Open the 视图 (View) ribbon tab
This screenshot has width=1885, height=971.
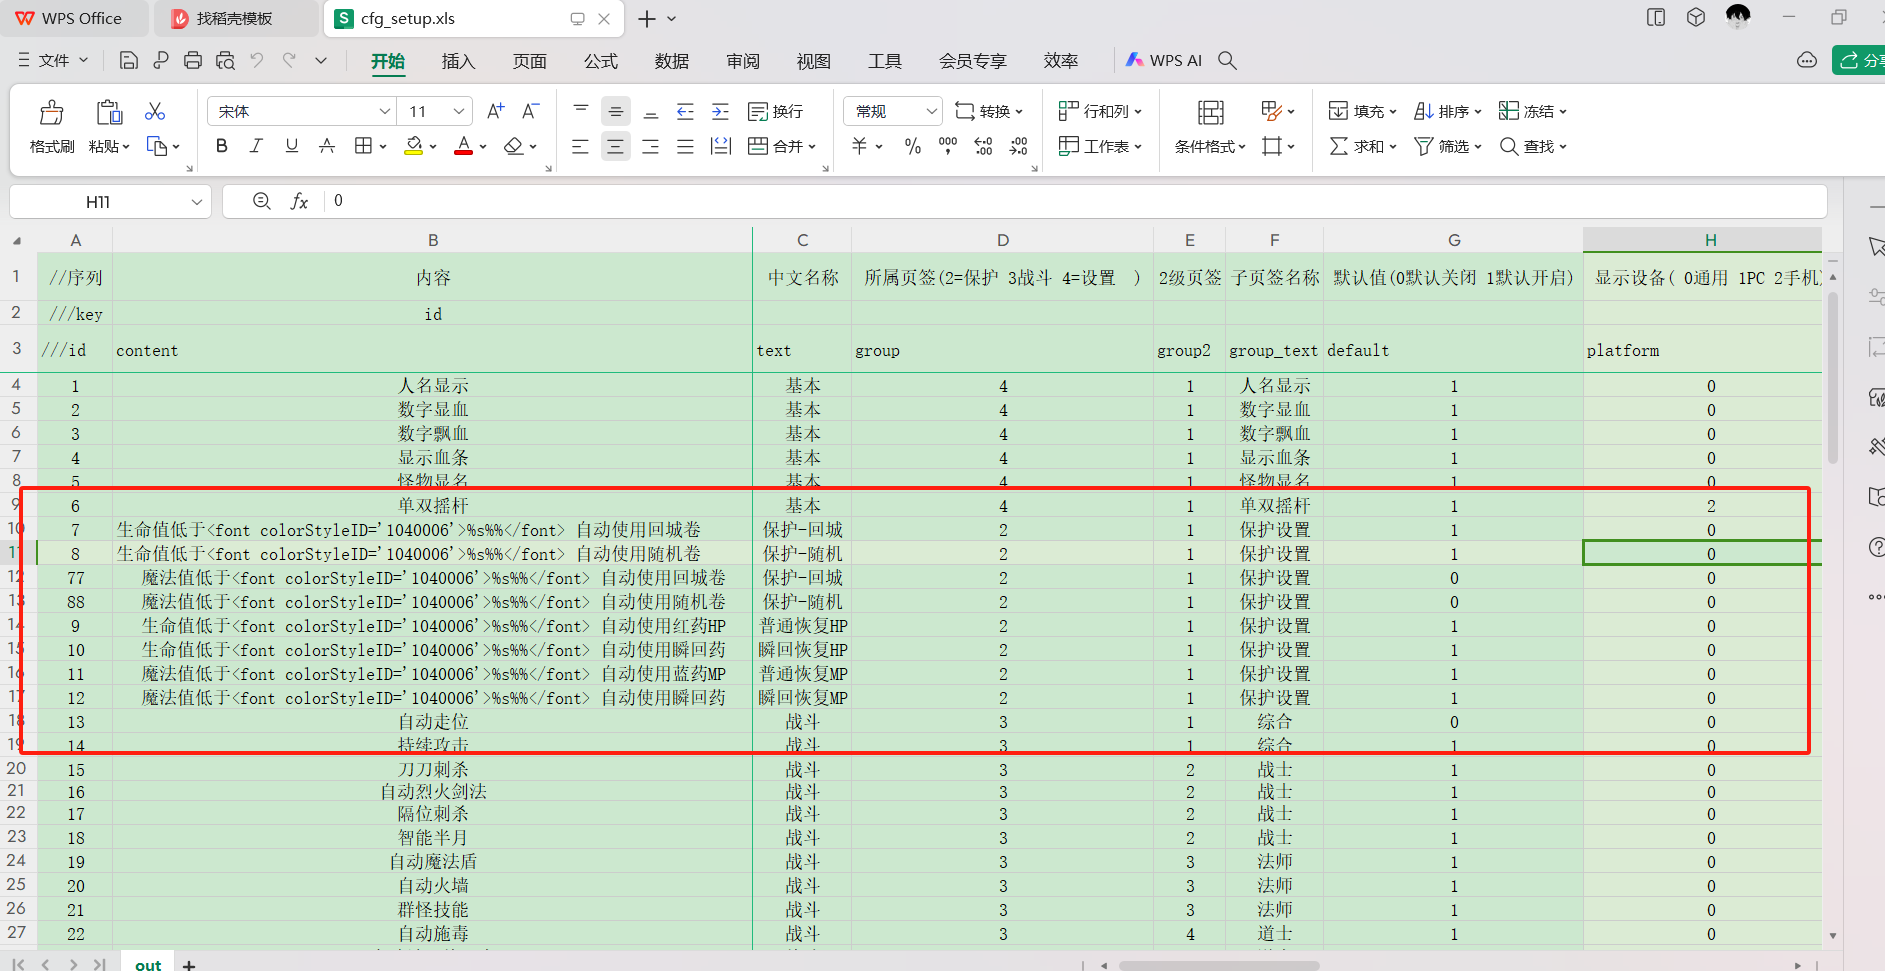[813, 61]
